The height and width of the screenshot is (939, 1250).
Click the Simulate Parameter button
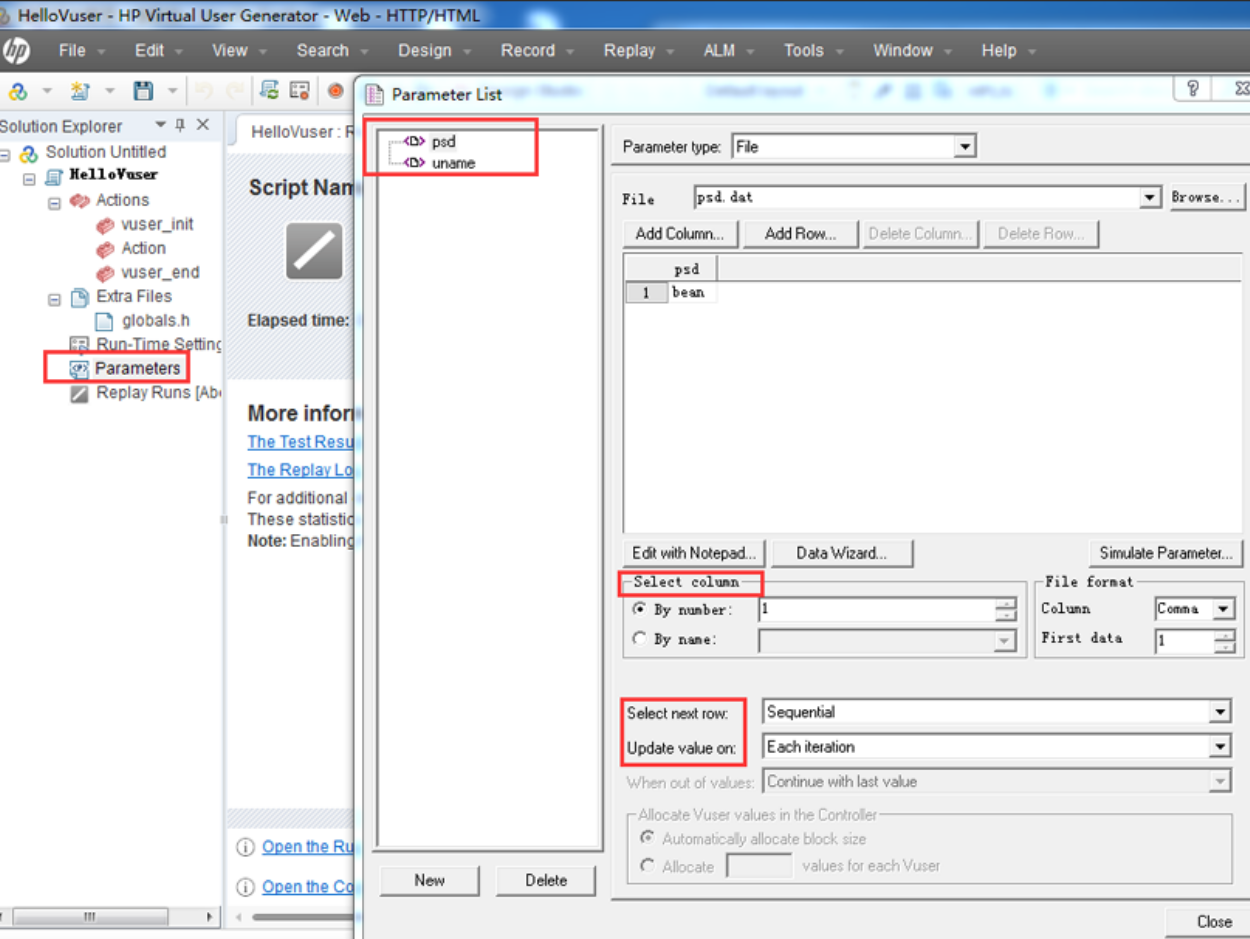pos(1165,553)
